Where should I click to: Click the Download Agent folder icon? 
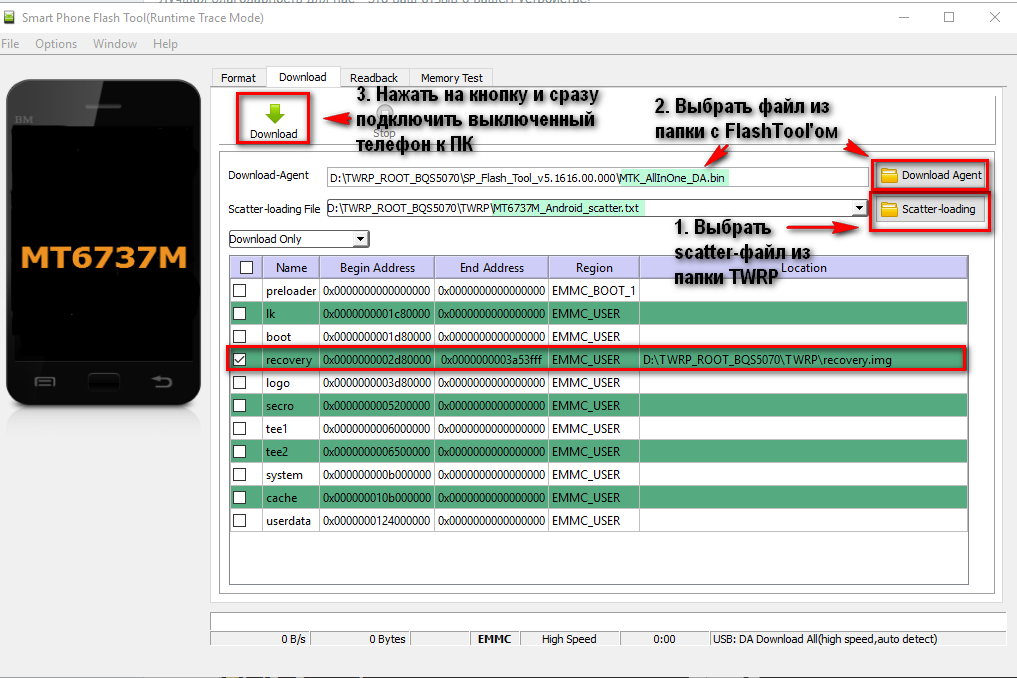889,176
